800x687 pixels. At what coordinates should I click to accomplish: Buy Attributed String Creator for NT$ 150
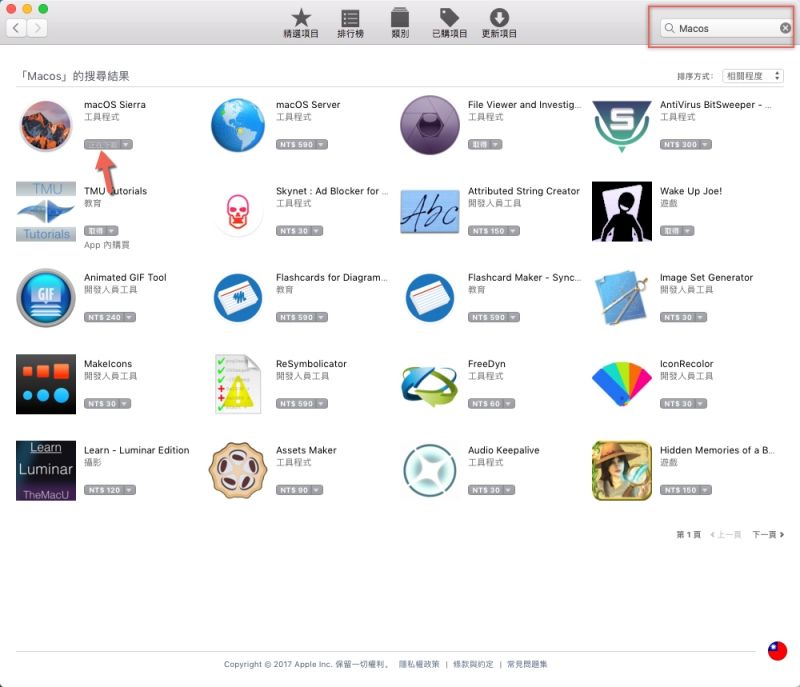click(x=488, y=231)
